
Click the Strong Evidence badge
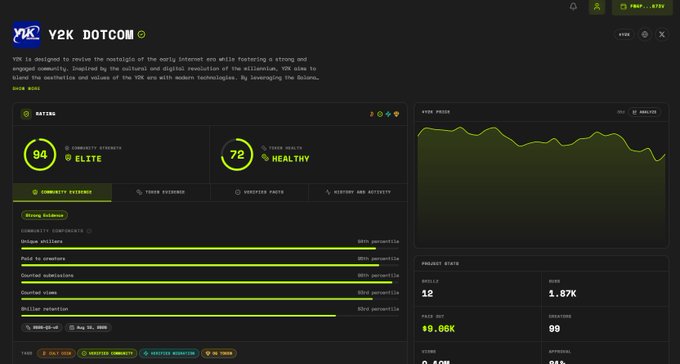coord(44,215)
